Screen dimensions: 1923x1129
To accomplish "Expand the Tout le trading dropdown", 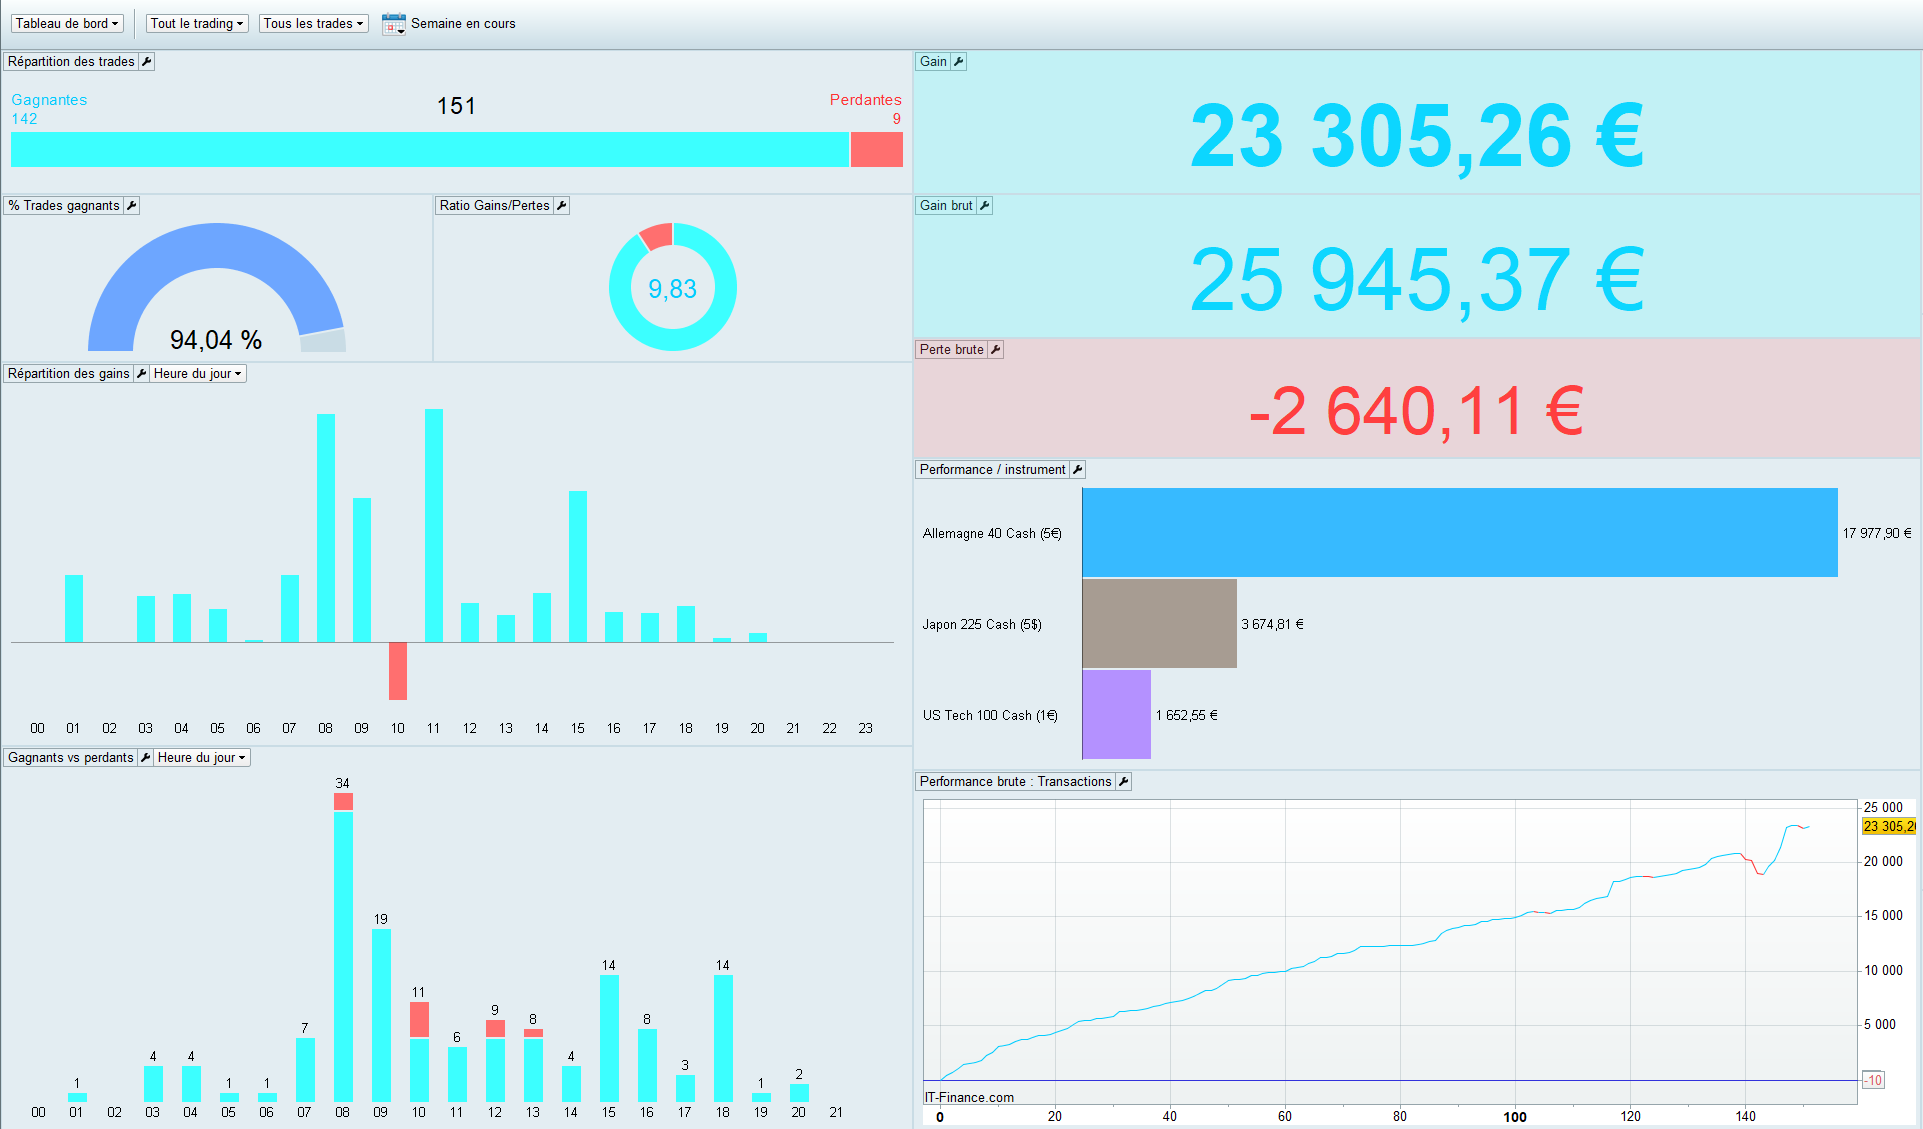I will click(x=197, y=24).
